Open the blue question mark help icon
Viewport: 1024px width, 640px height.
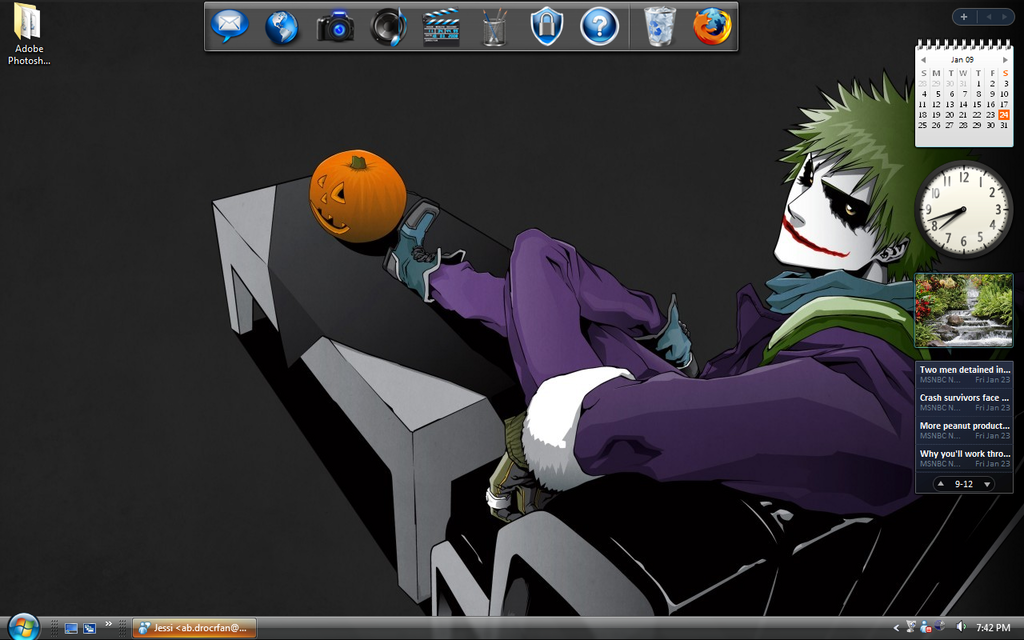(599, 27)
